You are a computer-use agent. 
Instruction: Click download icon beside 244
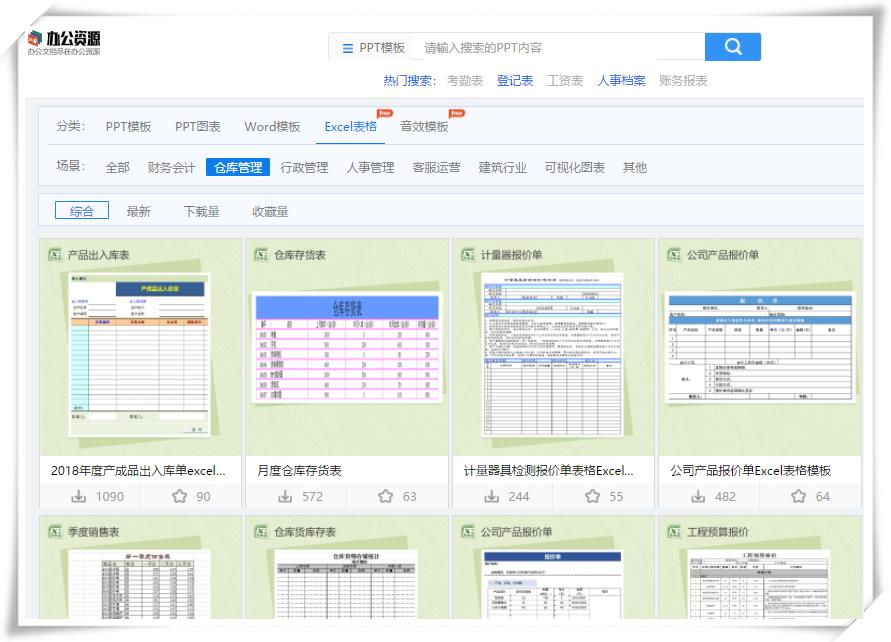point(492,497)
